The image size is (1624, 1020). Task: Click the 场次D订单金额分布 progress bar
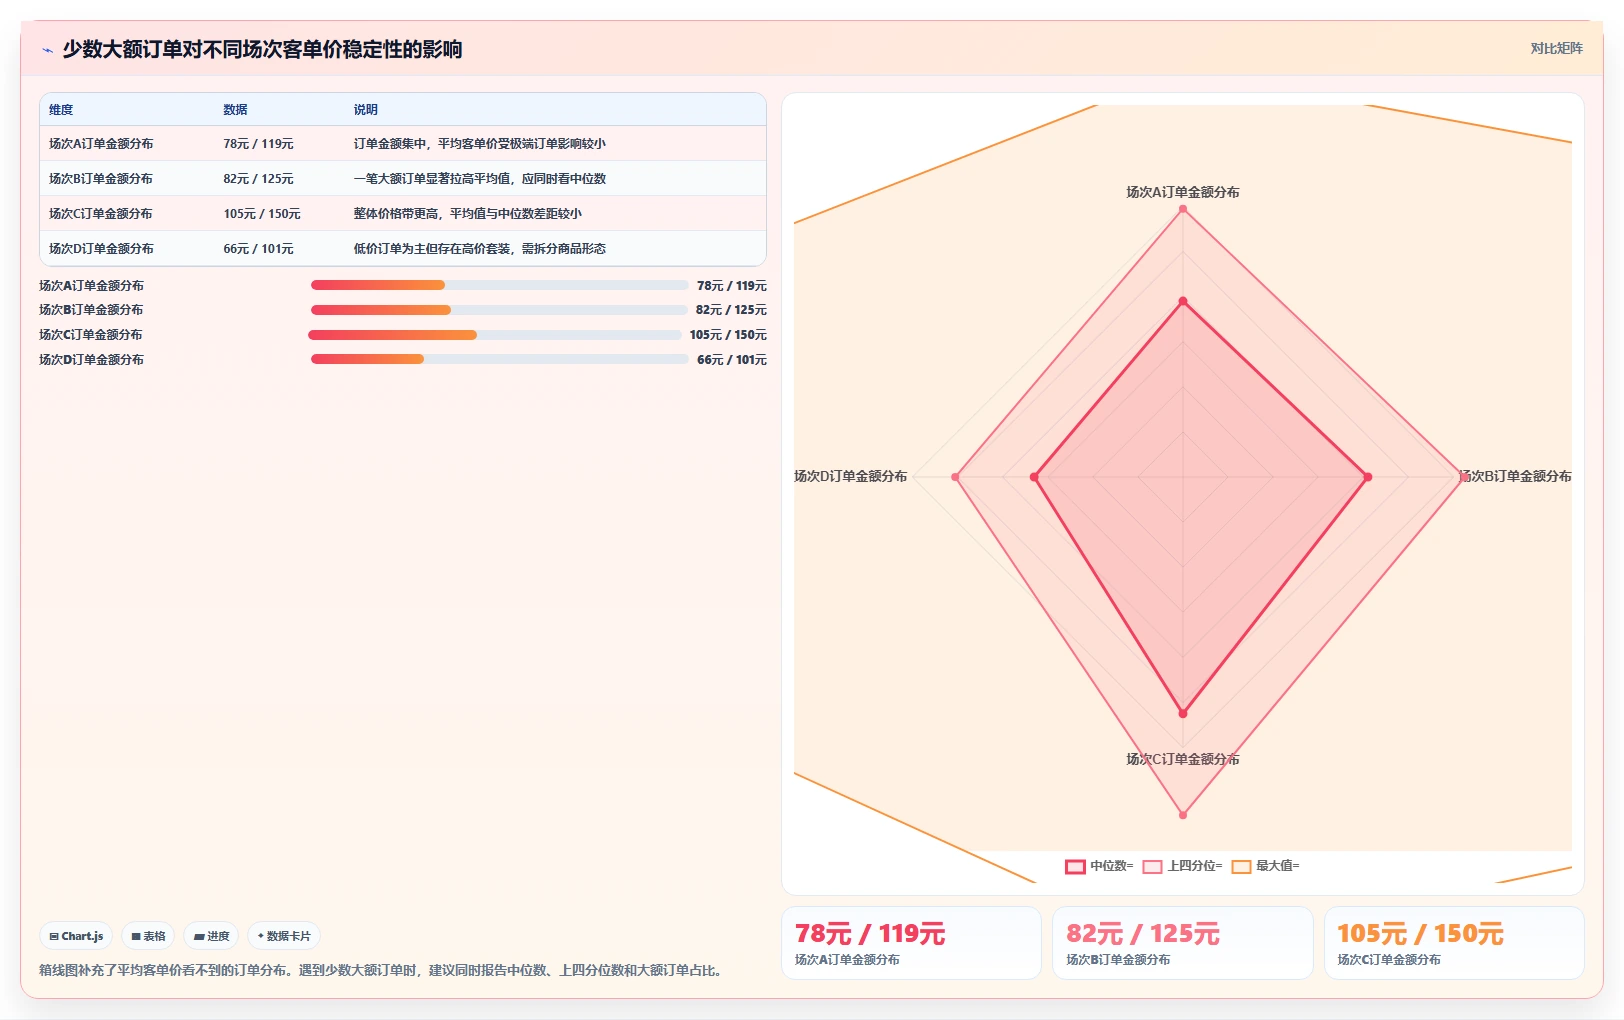(x=499, y=359)
